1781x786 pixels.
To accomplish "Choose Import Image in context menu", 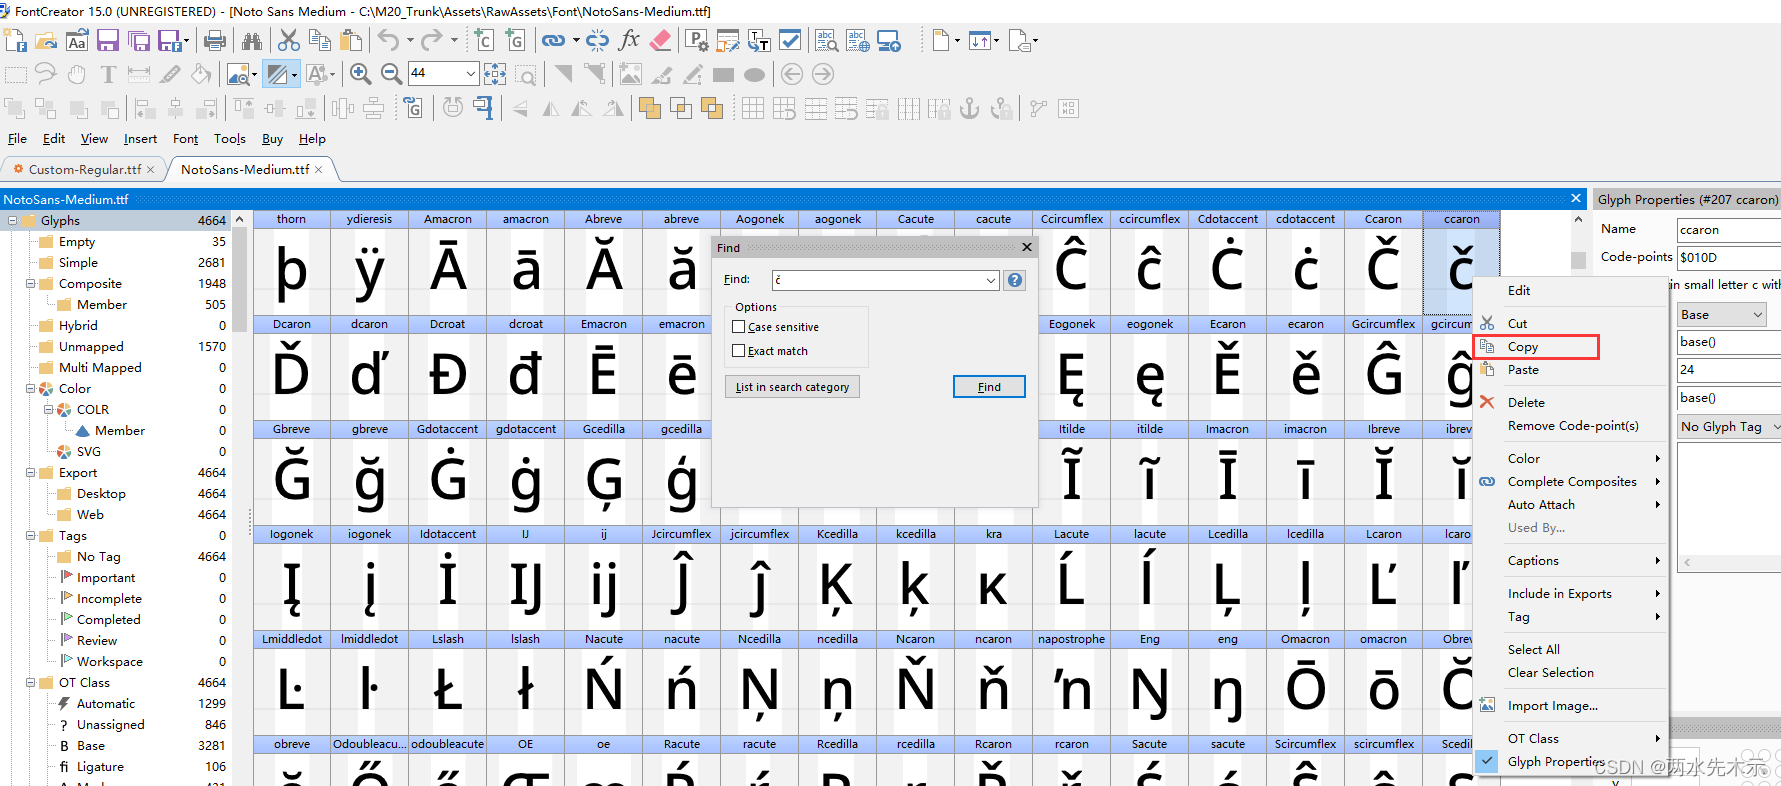I will coord(1552,706).
